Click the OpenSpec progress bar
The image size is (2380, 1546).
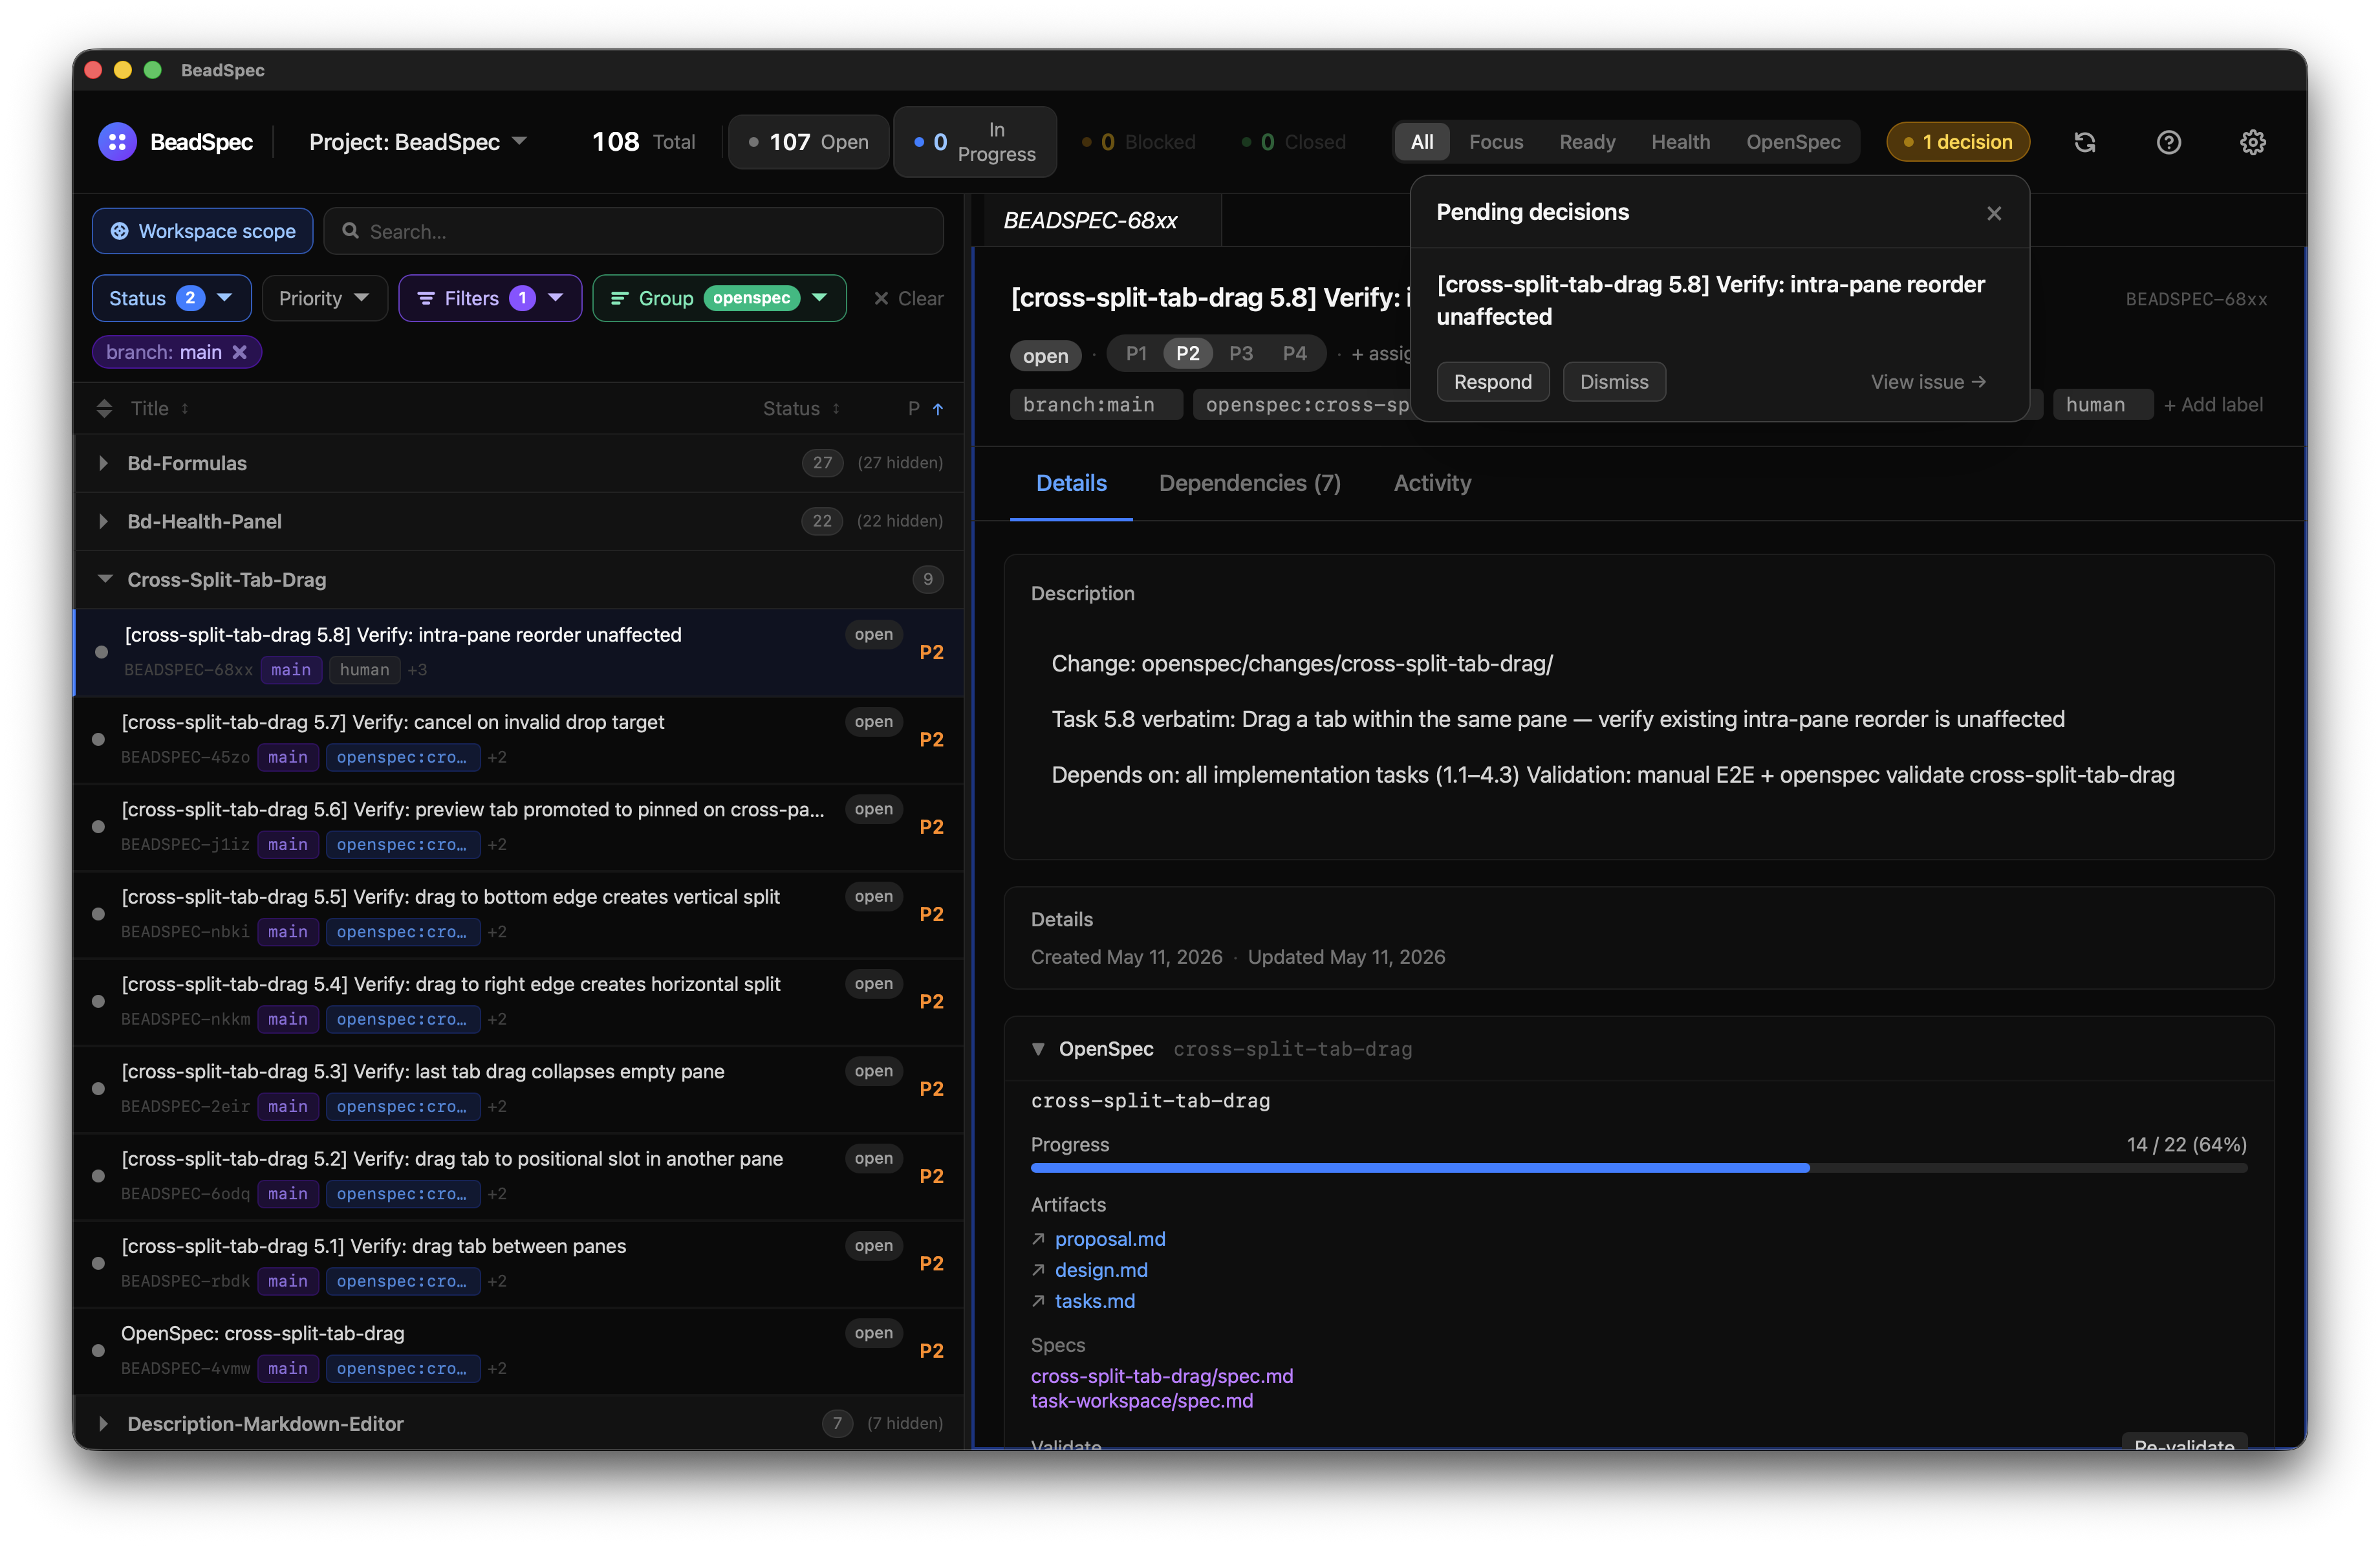(x=1638, y=1168)
